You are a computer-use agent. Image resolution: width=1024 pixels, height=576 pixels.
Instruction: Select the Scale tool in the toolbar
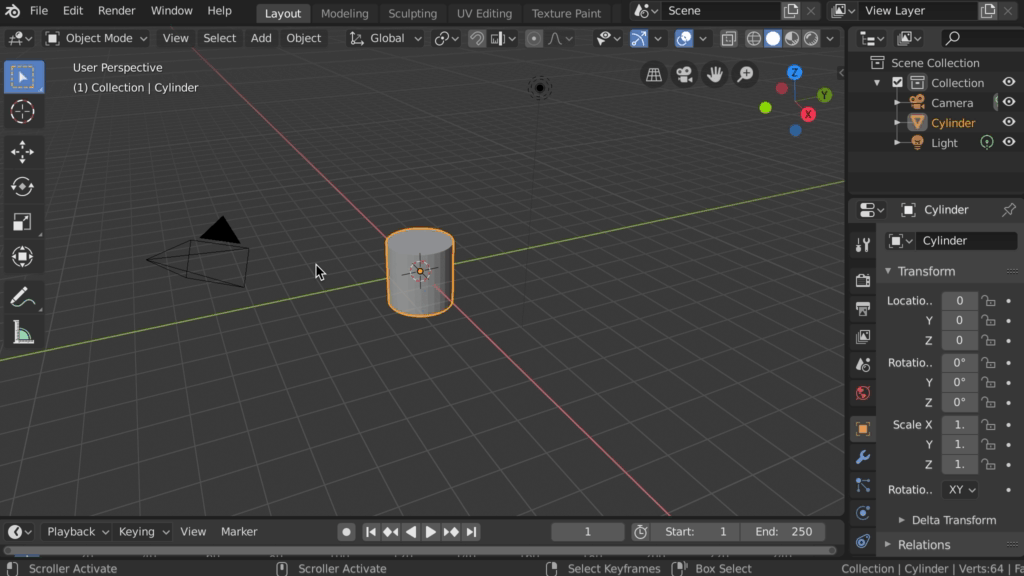click(x=22, y=221)
